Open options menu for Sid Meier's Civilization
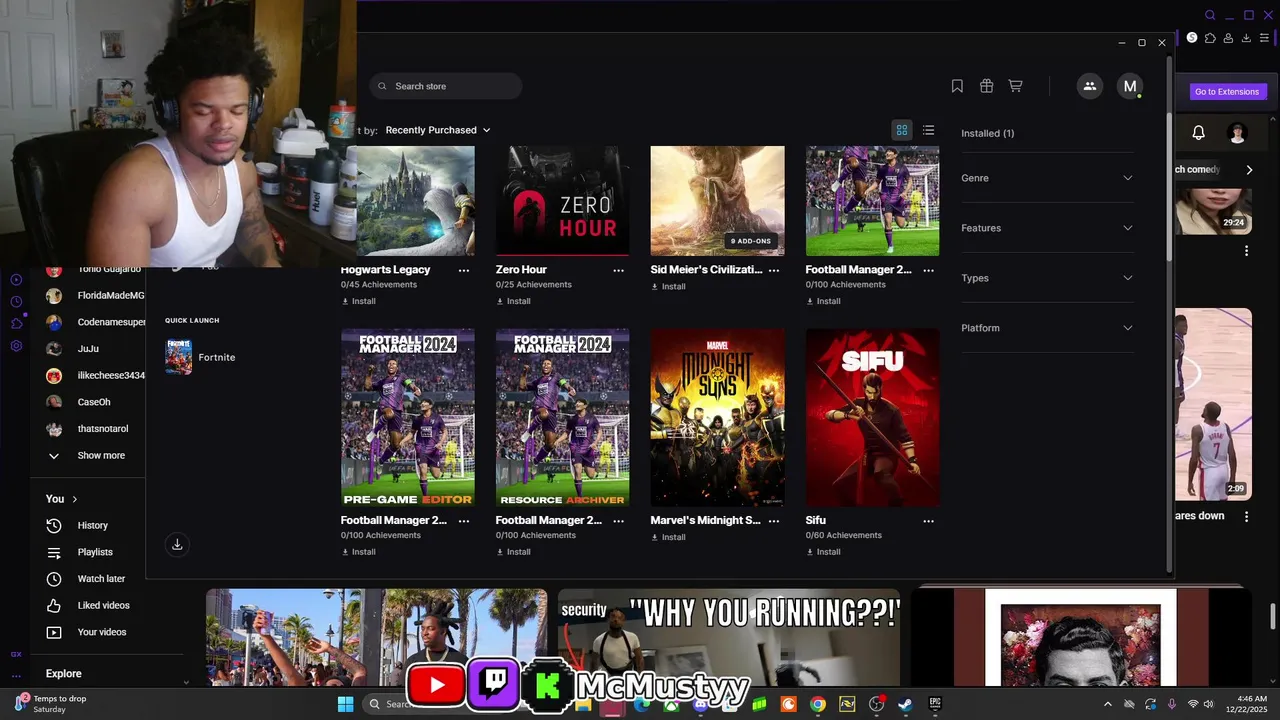 (x=774, y=270)
